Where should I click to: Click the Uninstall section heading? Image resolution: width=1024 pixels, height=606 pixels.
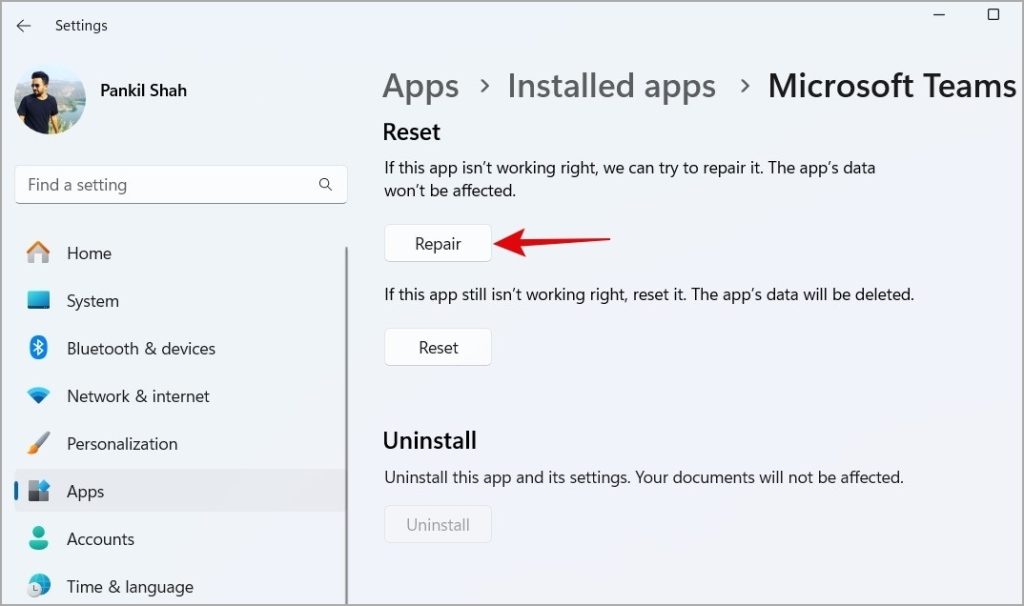point(430,441)
